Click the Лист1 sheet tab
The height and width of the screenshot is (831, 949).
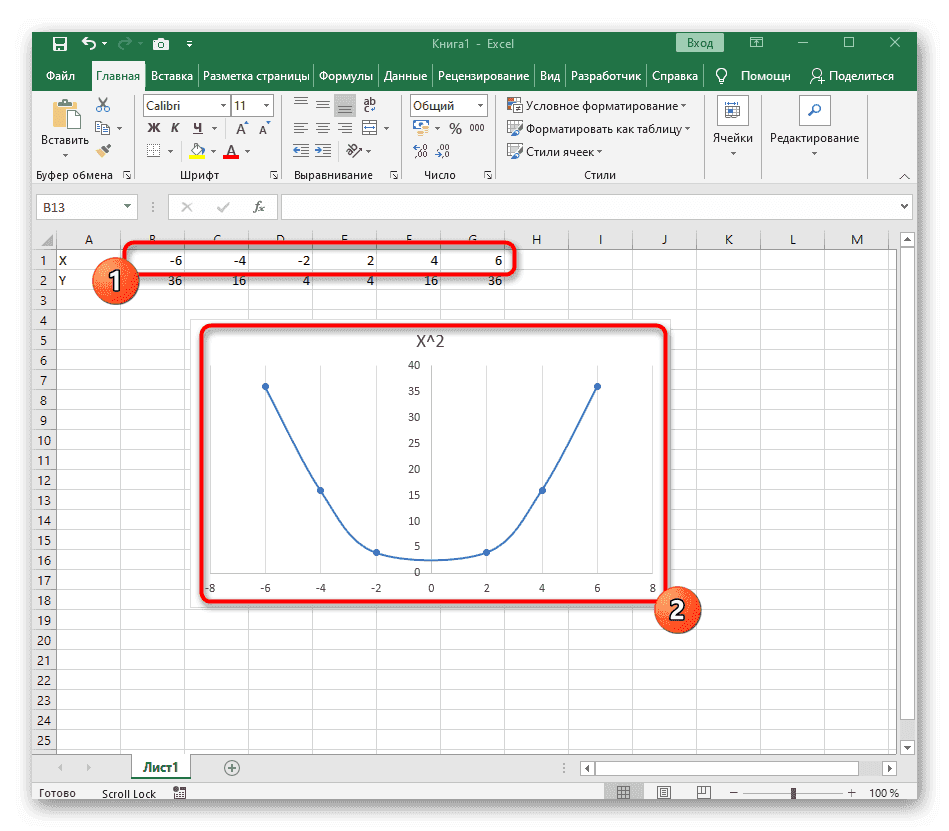[x=160, y=766]
